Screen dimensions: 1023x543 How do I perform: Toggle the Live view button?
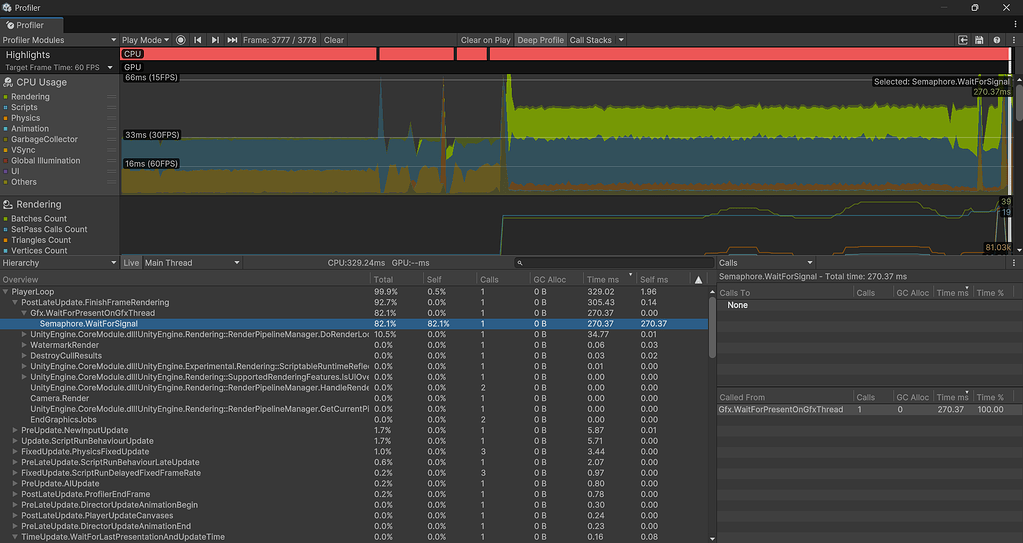pyautogui.click(x=131, y=263)
